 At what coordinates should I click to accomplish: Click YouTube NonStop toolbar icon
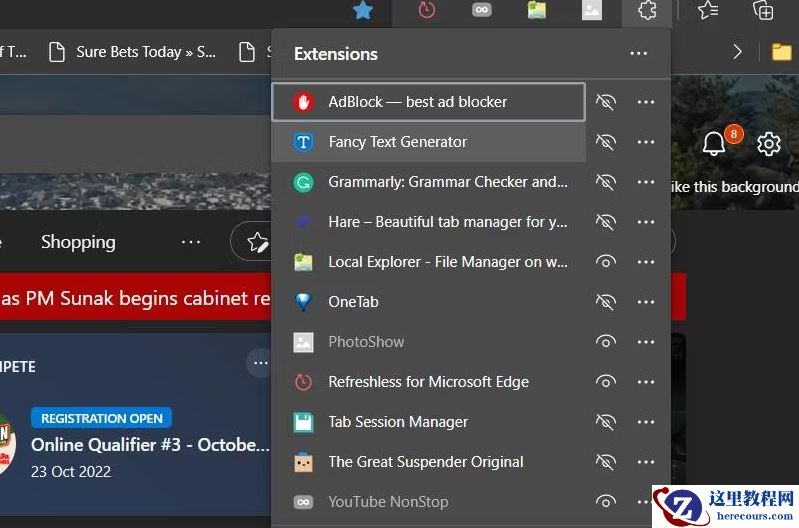click(482, 10)
